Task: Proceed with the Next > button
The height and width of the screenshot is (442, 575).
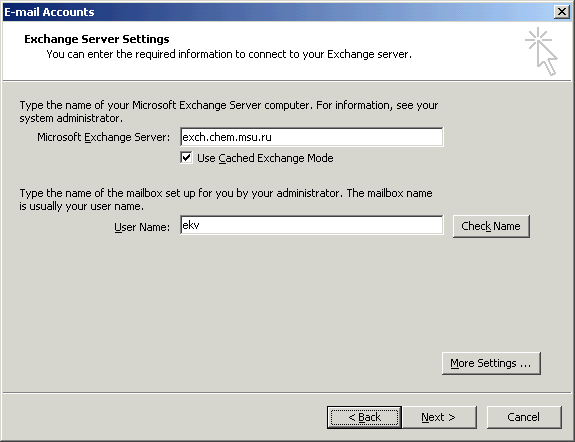Action: pyautogui.click(x=439, y=417)
